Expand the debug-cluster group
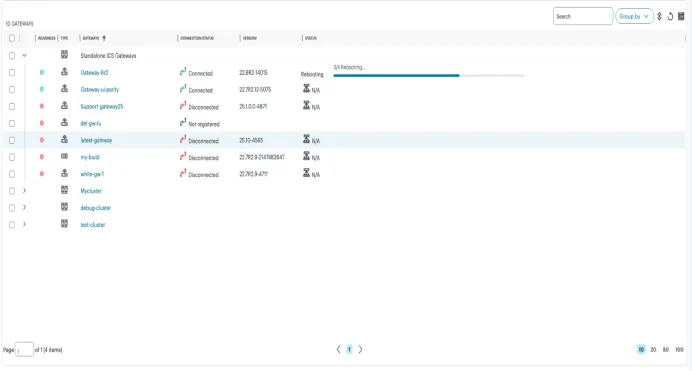Screen dimensions: 692x371 [x=24, y=207]
